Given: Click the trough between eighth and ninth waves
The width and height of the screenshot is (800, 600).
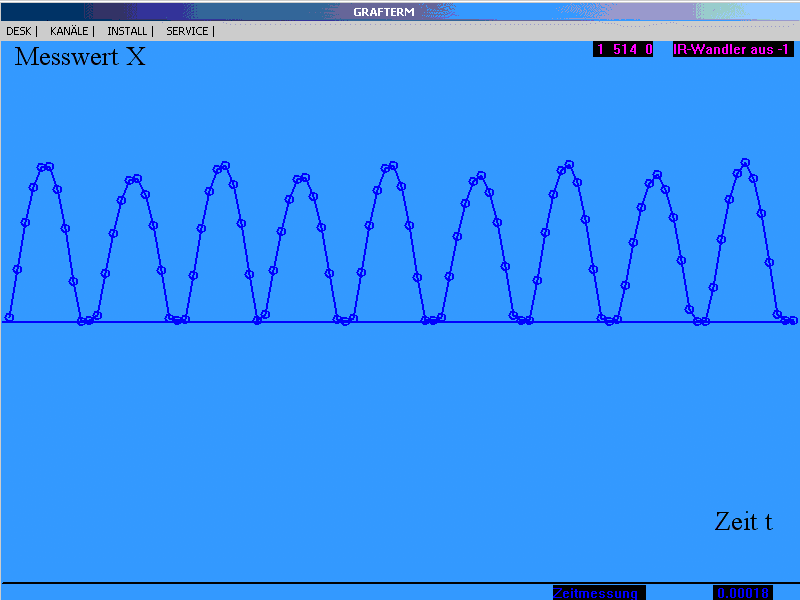Looking at the screenshot, I should 701,321.
